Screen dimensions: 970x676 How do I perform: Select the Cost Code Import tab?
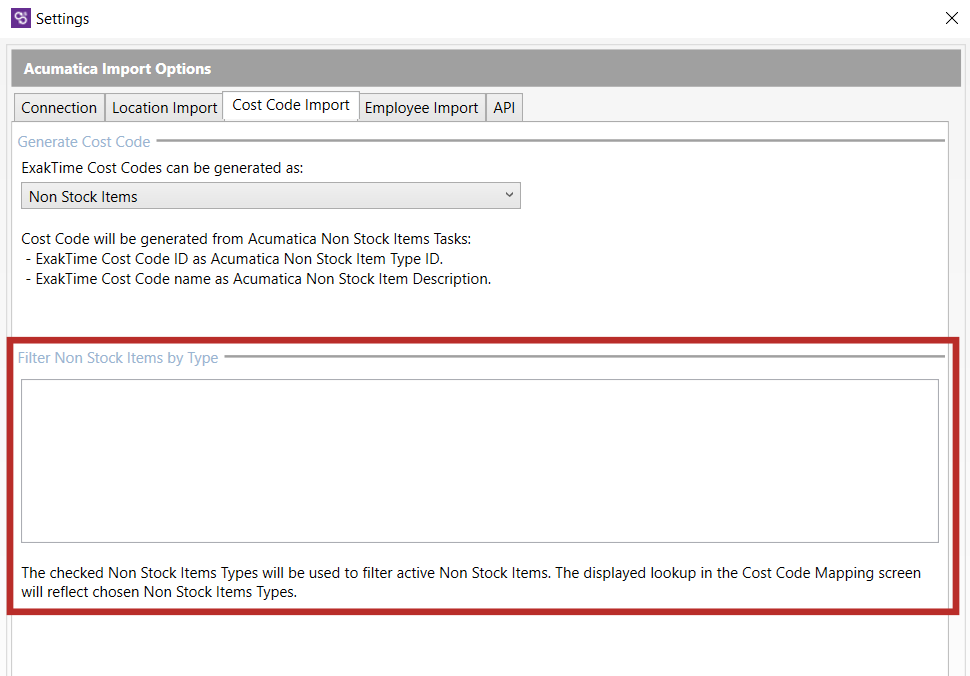291,105
